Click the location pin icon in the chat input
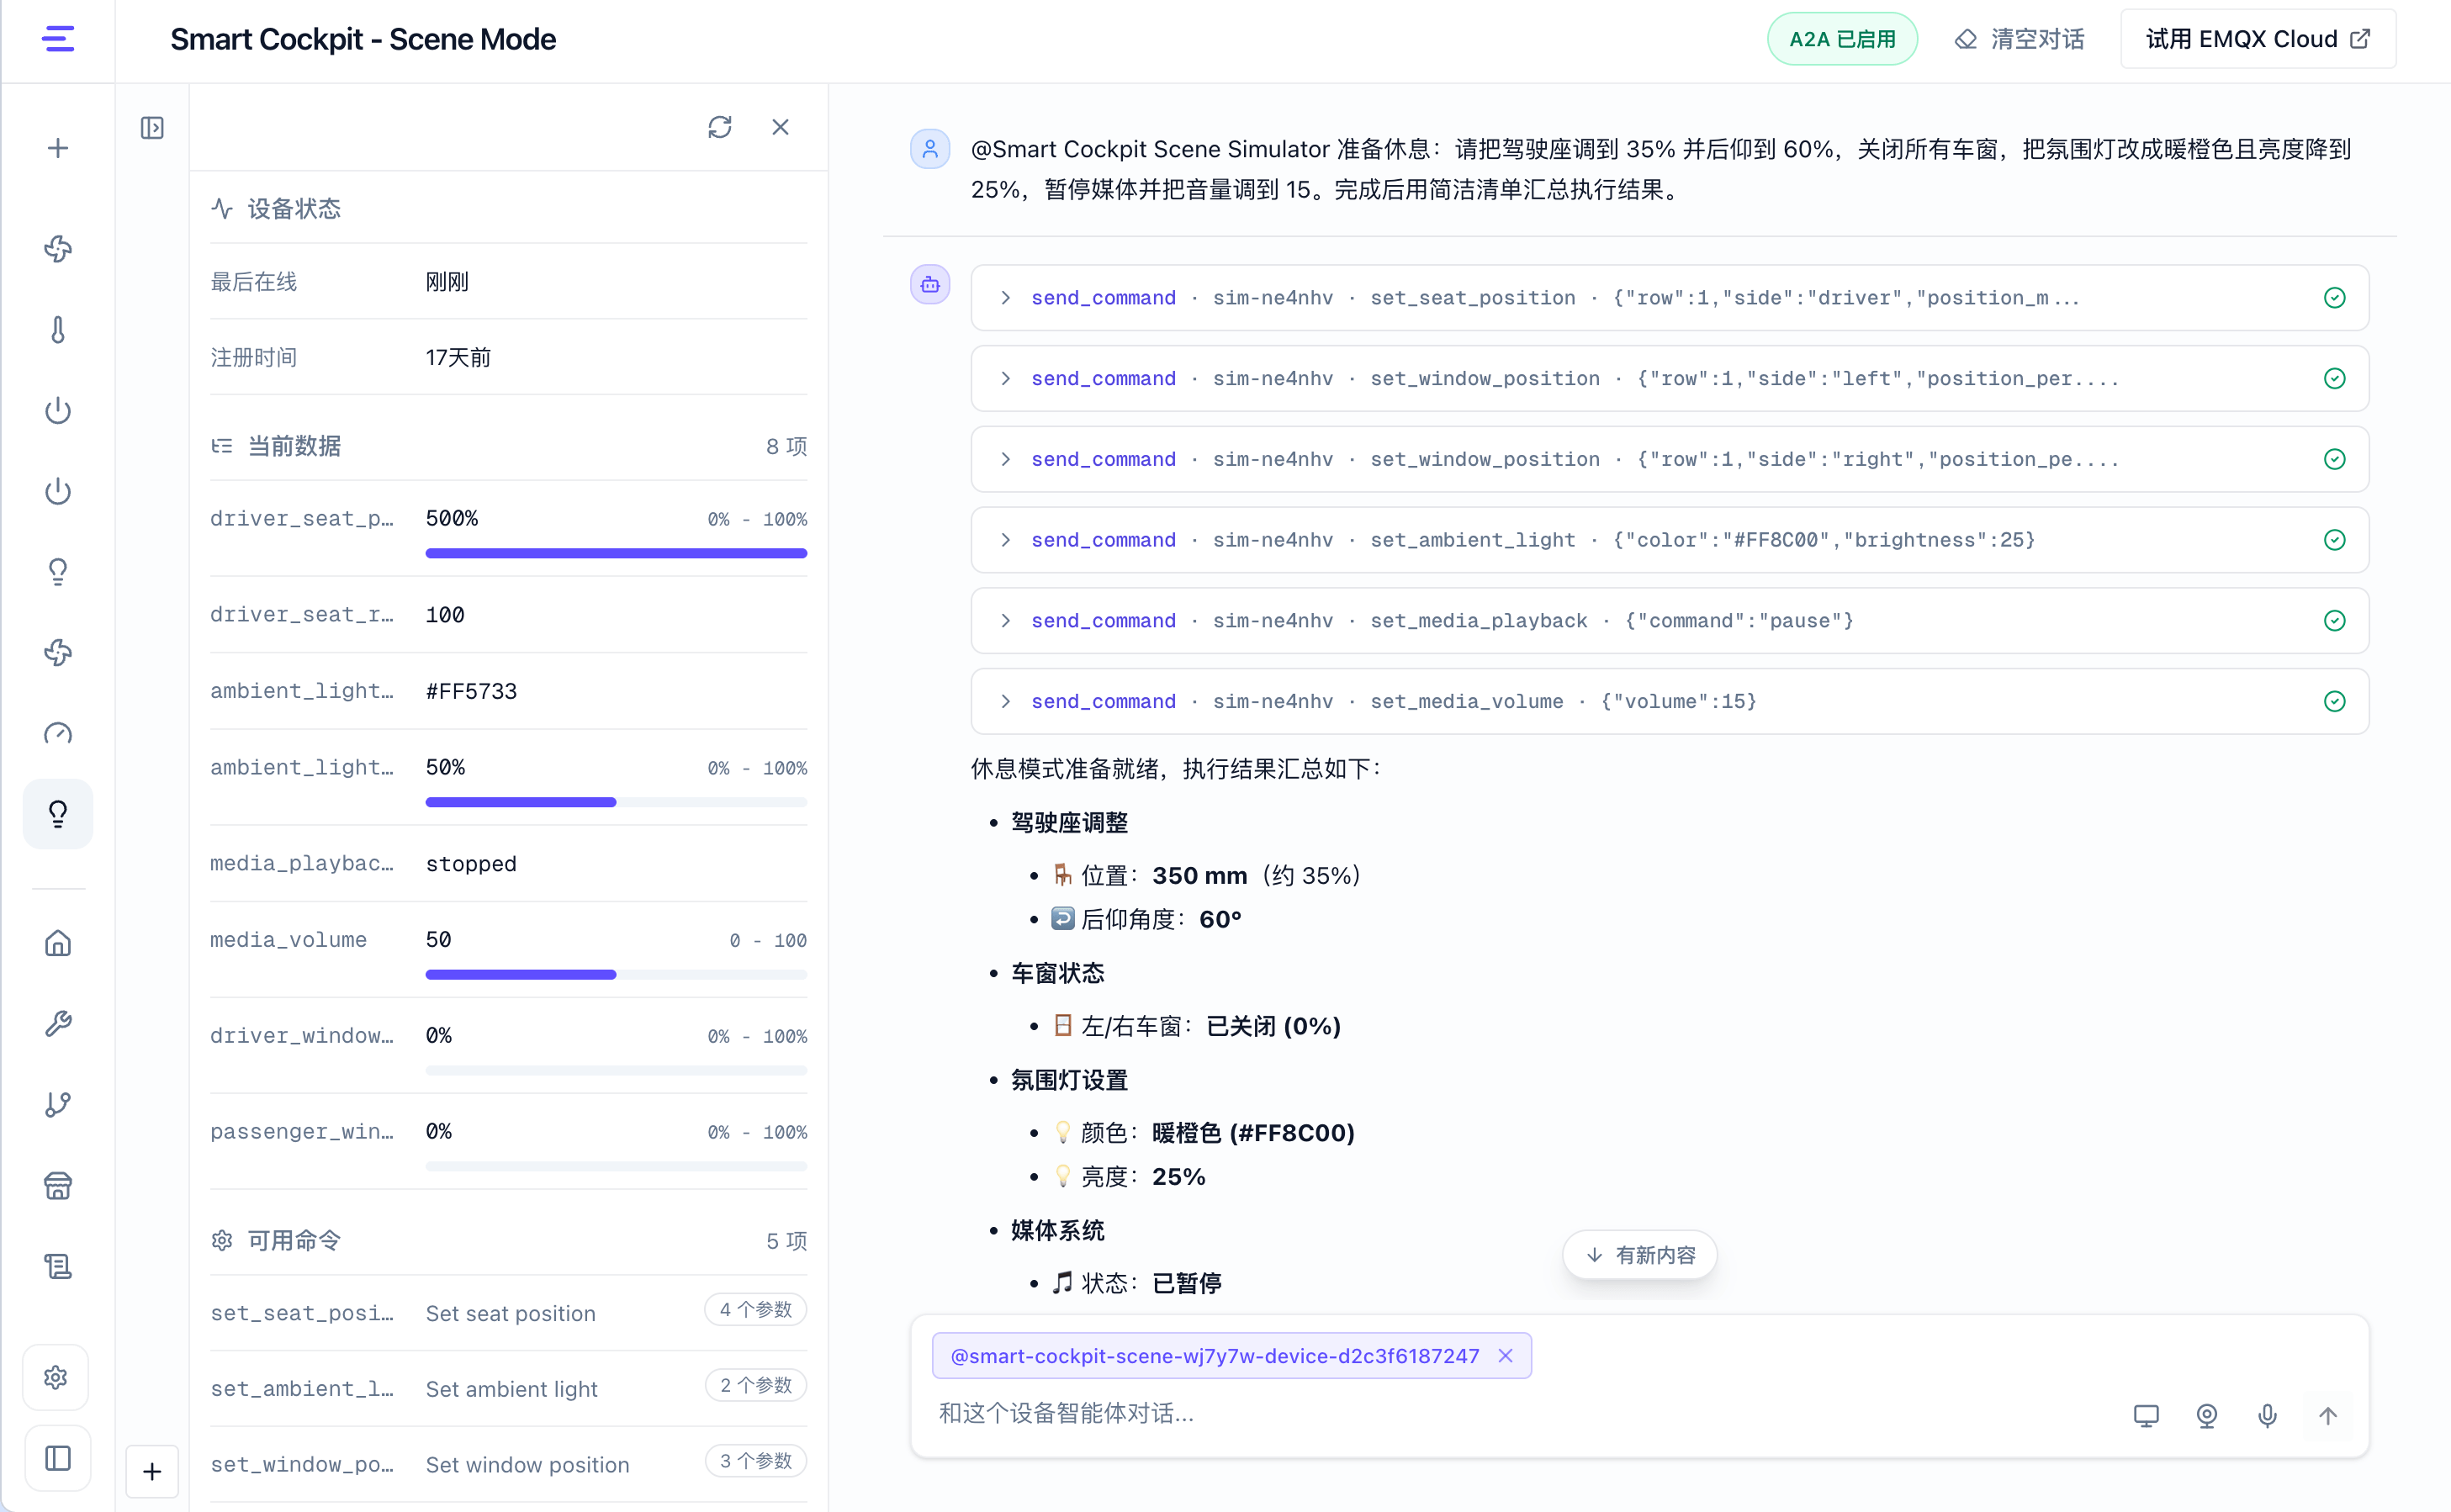This screenshot has width=2451, height=1512. pyautogui.click(x=2207, y=1415)
